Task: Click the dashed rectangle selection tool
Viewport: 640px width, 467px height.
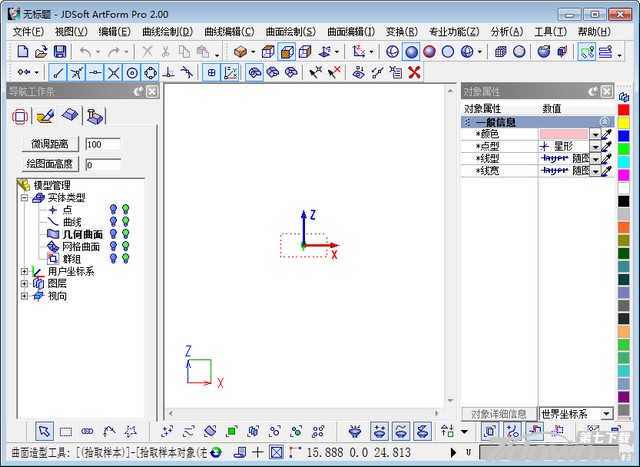Action: (65, 431)
